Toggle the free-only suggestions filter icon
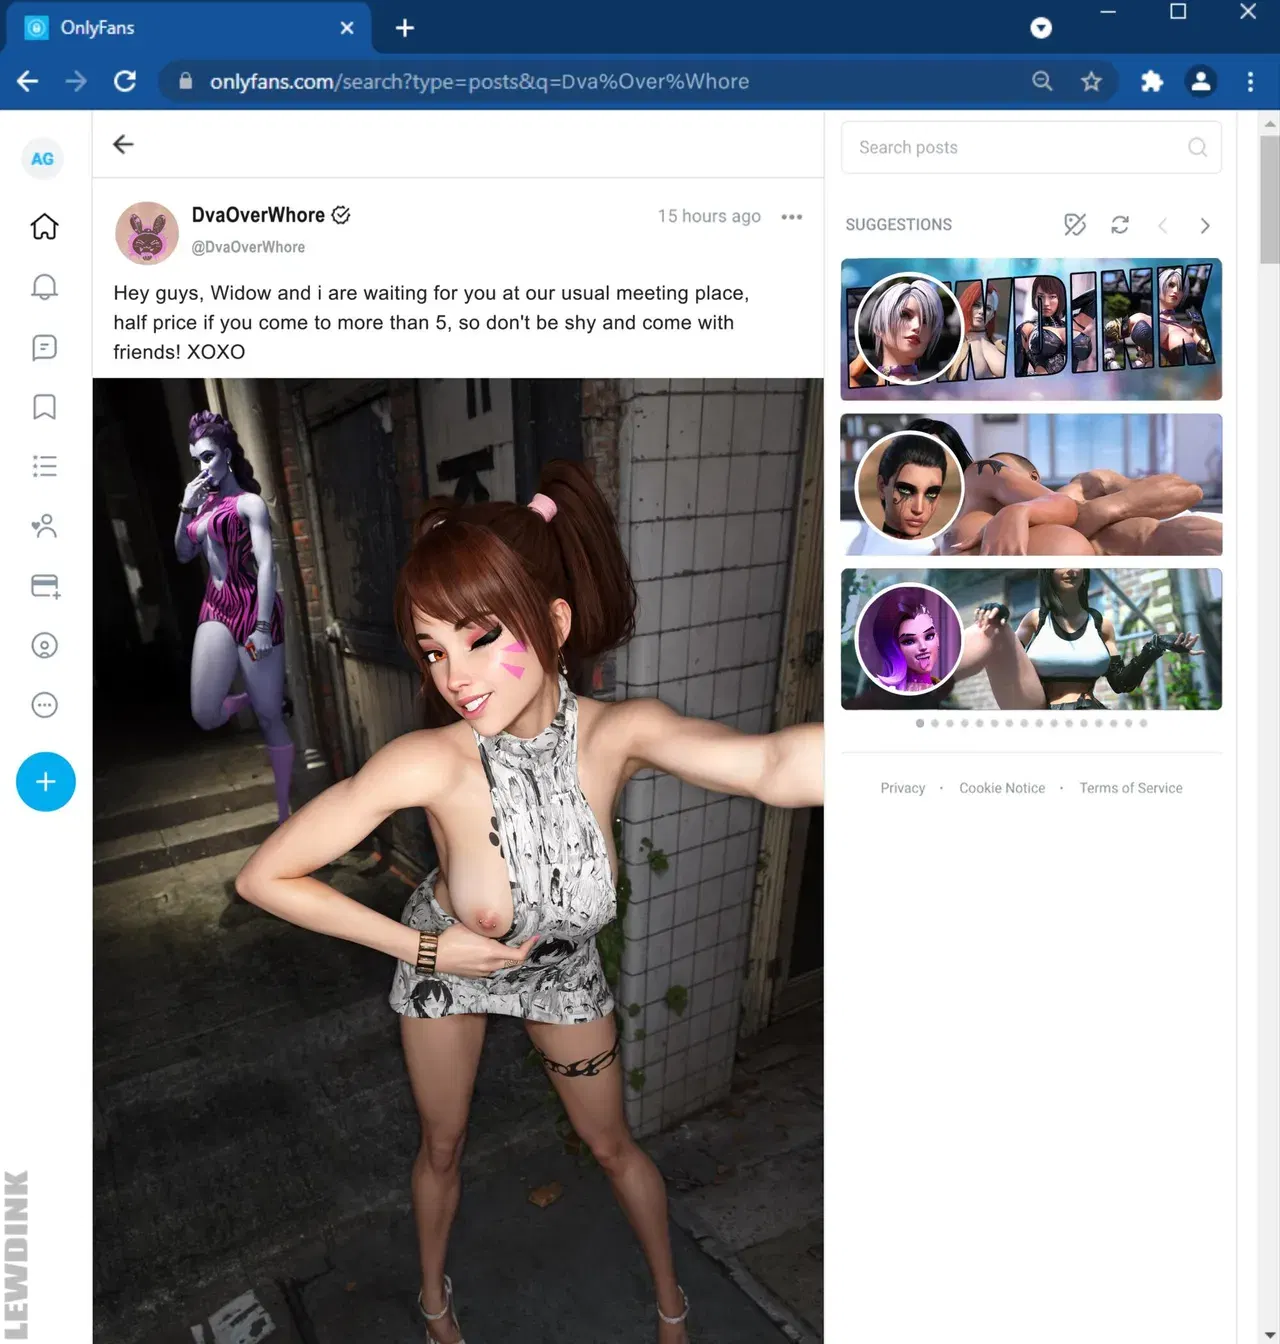This screenshot has width=1280, height=1344. coord(1075,225)
